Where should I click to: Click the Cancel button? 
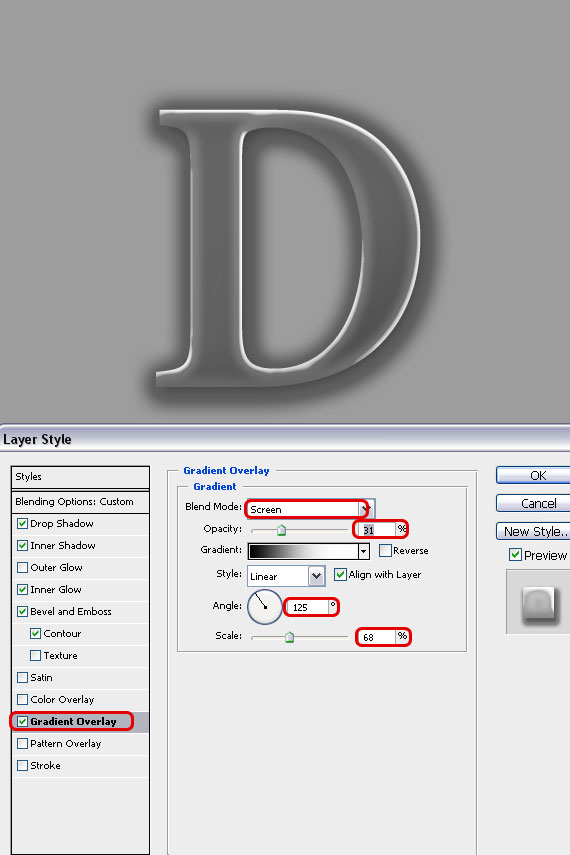tap(537, 503)
